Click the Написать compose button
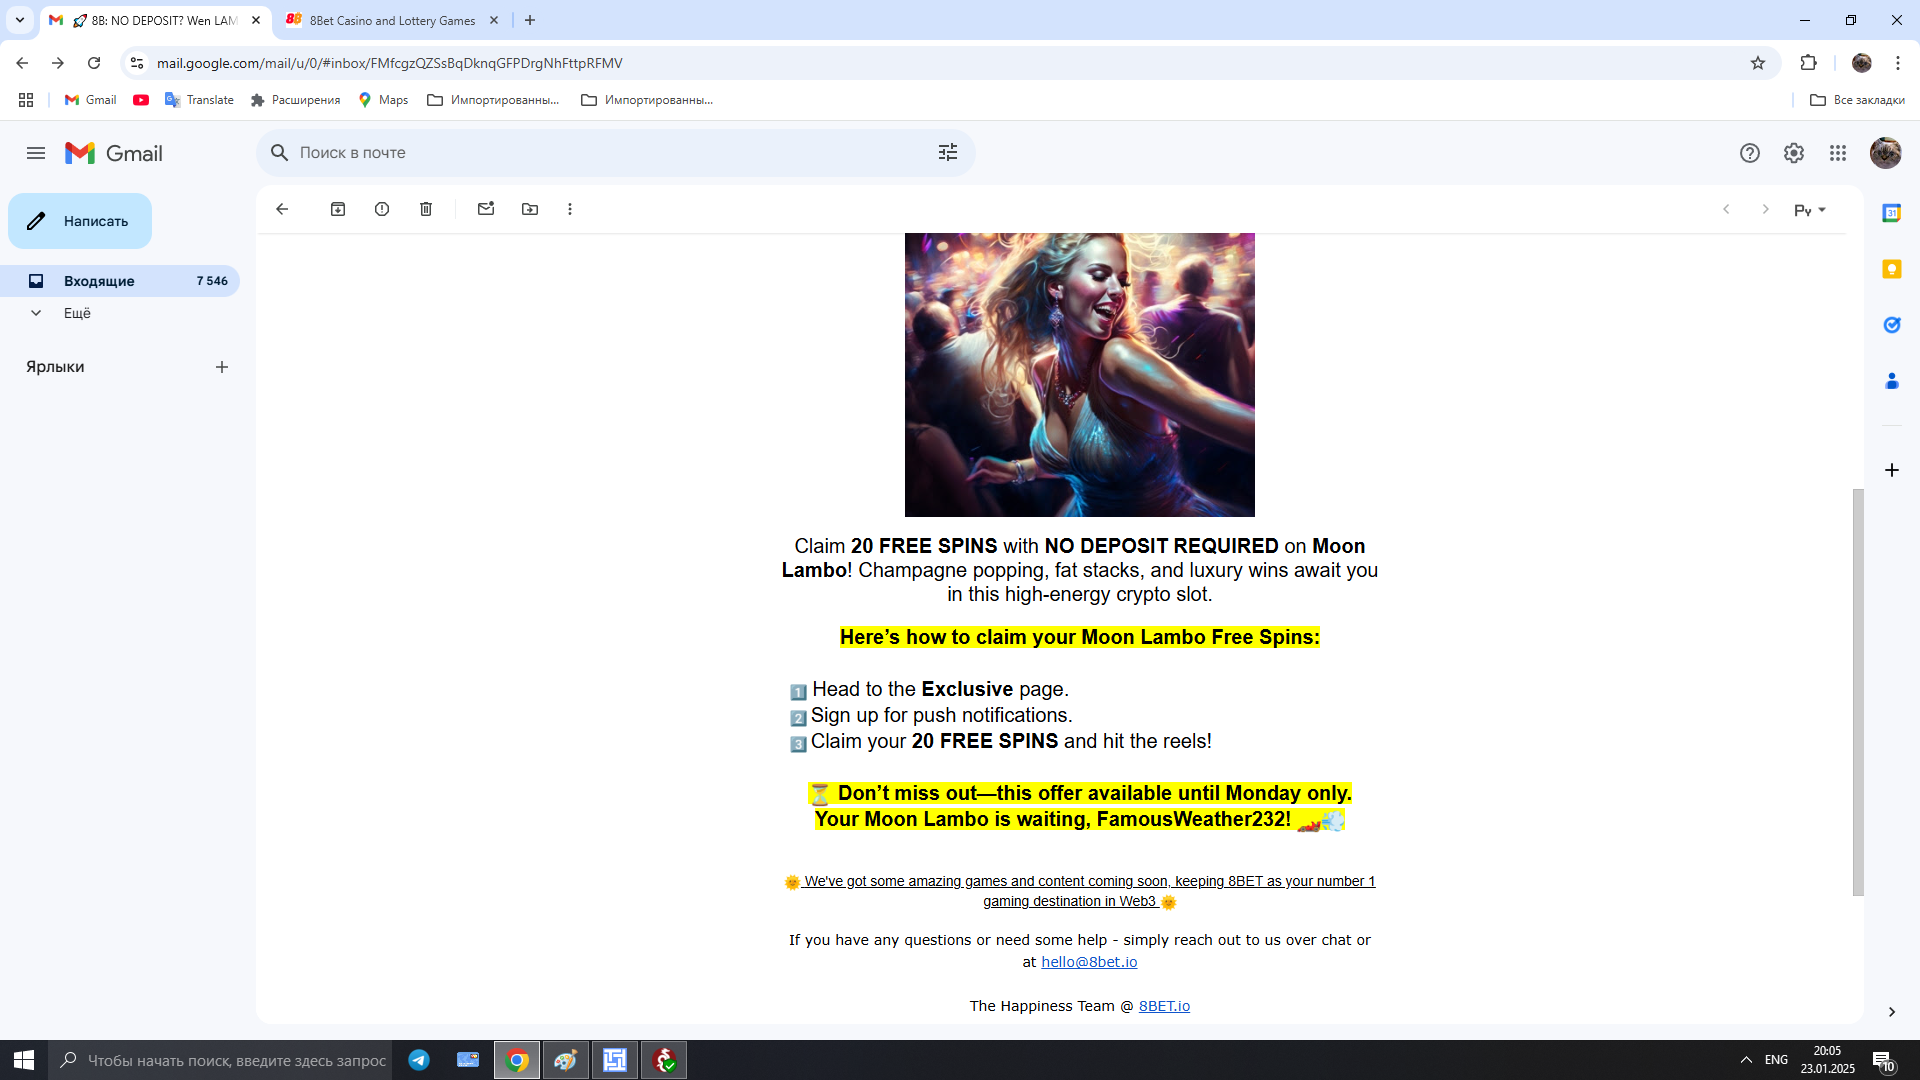This screenshot has width=1920, height=1080. [x=80, y=221]
